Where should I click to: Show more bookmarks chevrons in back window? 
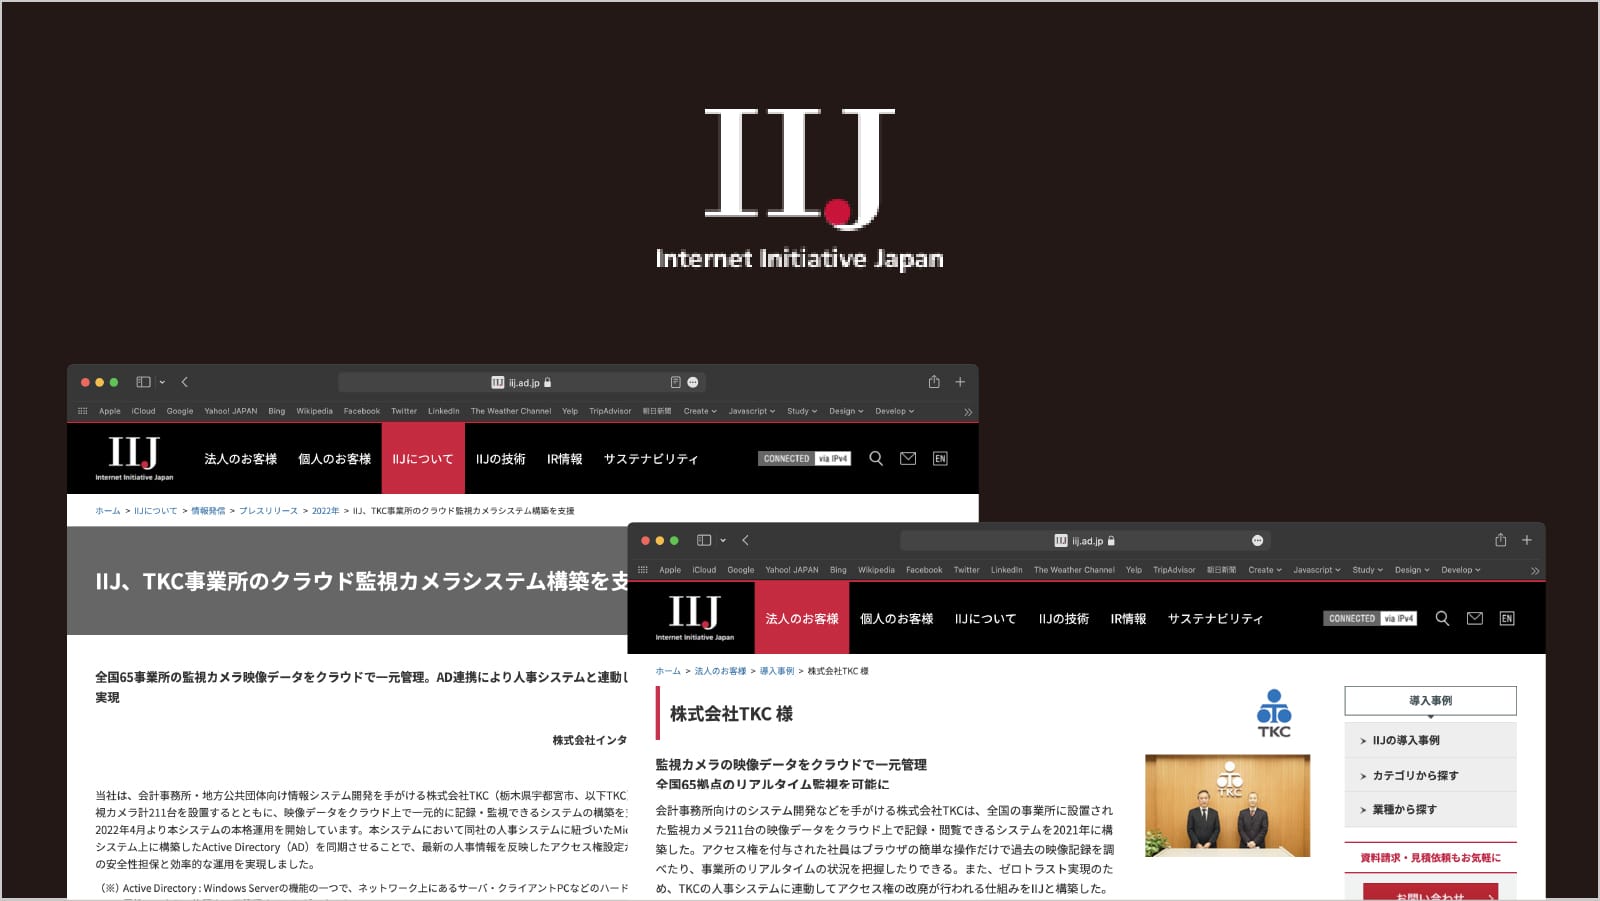(968, 412)
